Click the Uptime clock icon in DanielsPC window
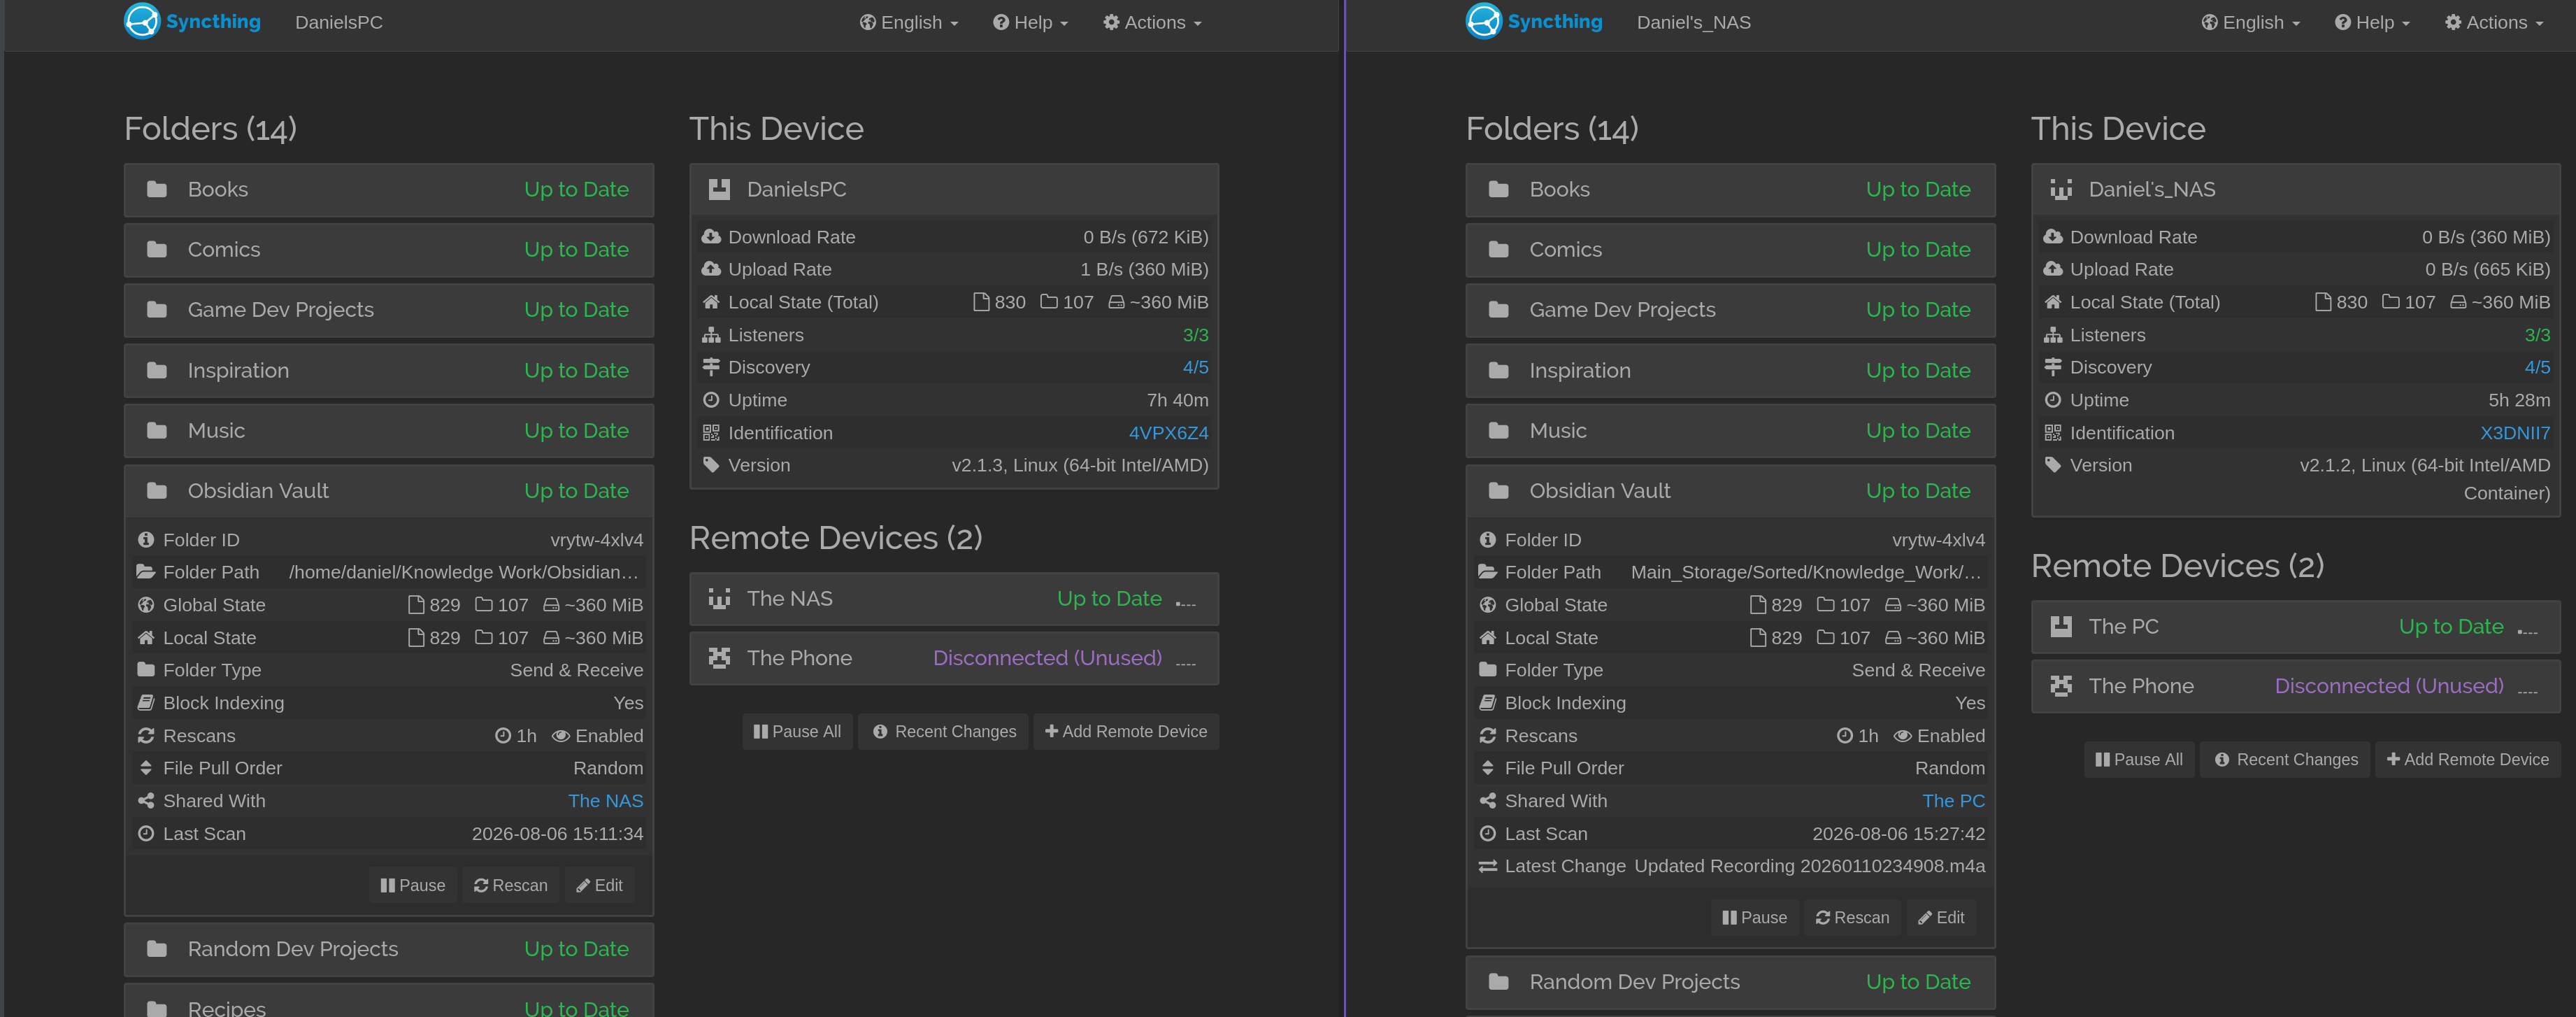Screen dimensions: 2576x1017 [711, 400]
